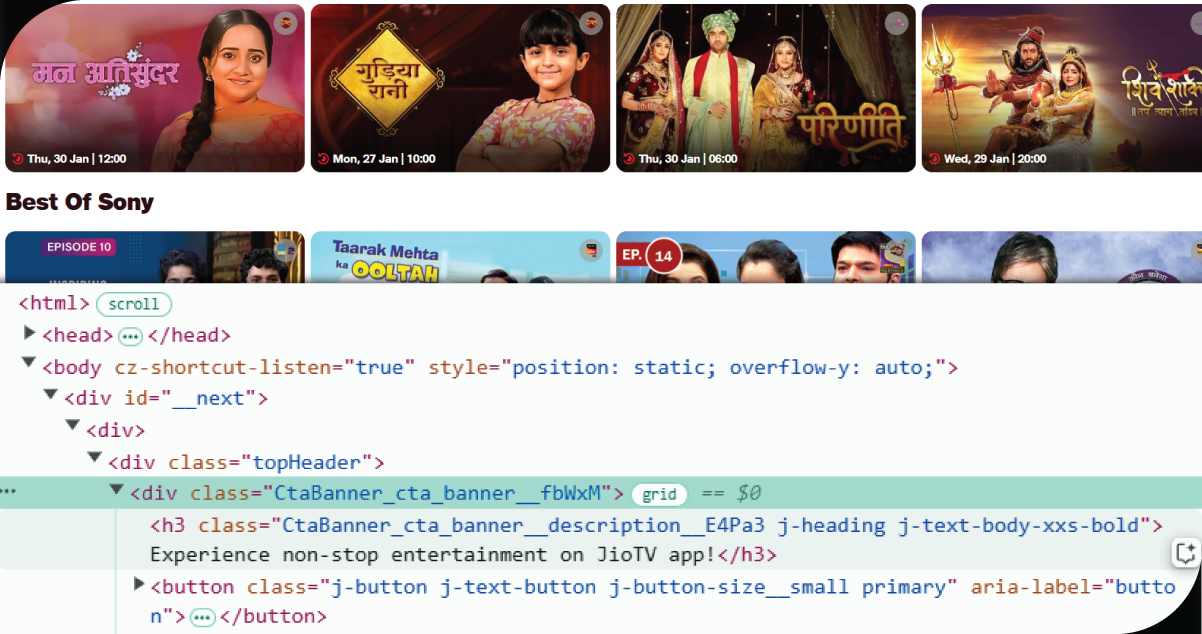
Task: Collapse the body element node
Action: coord(29,365)
